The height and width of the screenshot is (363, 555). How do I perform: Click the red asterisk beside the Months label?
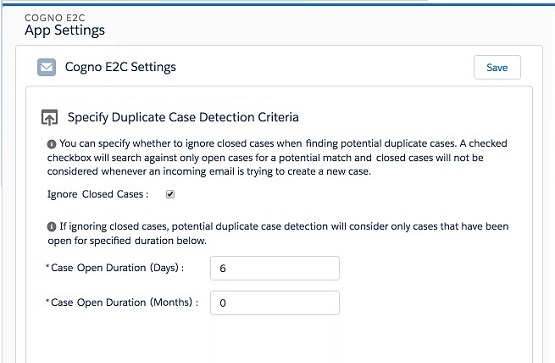(x=47, y=300)
